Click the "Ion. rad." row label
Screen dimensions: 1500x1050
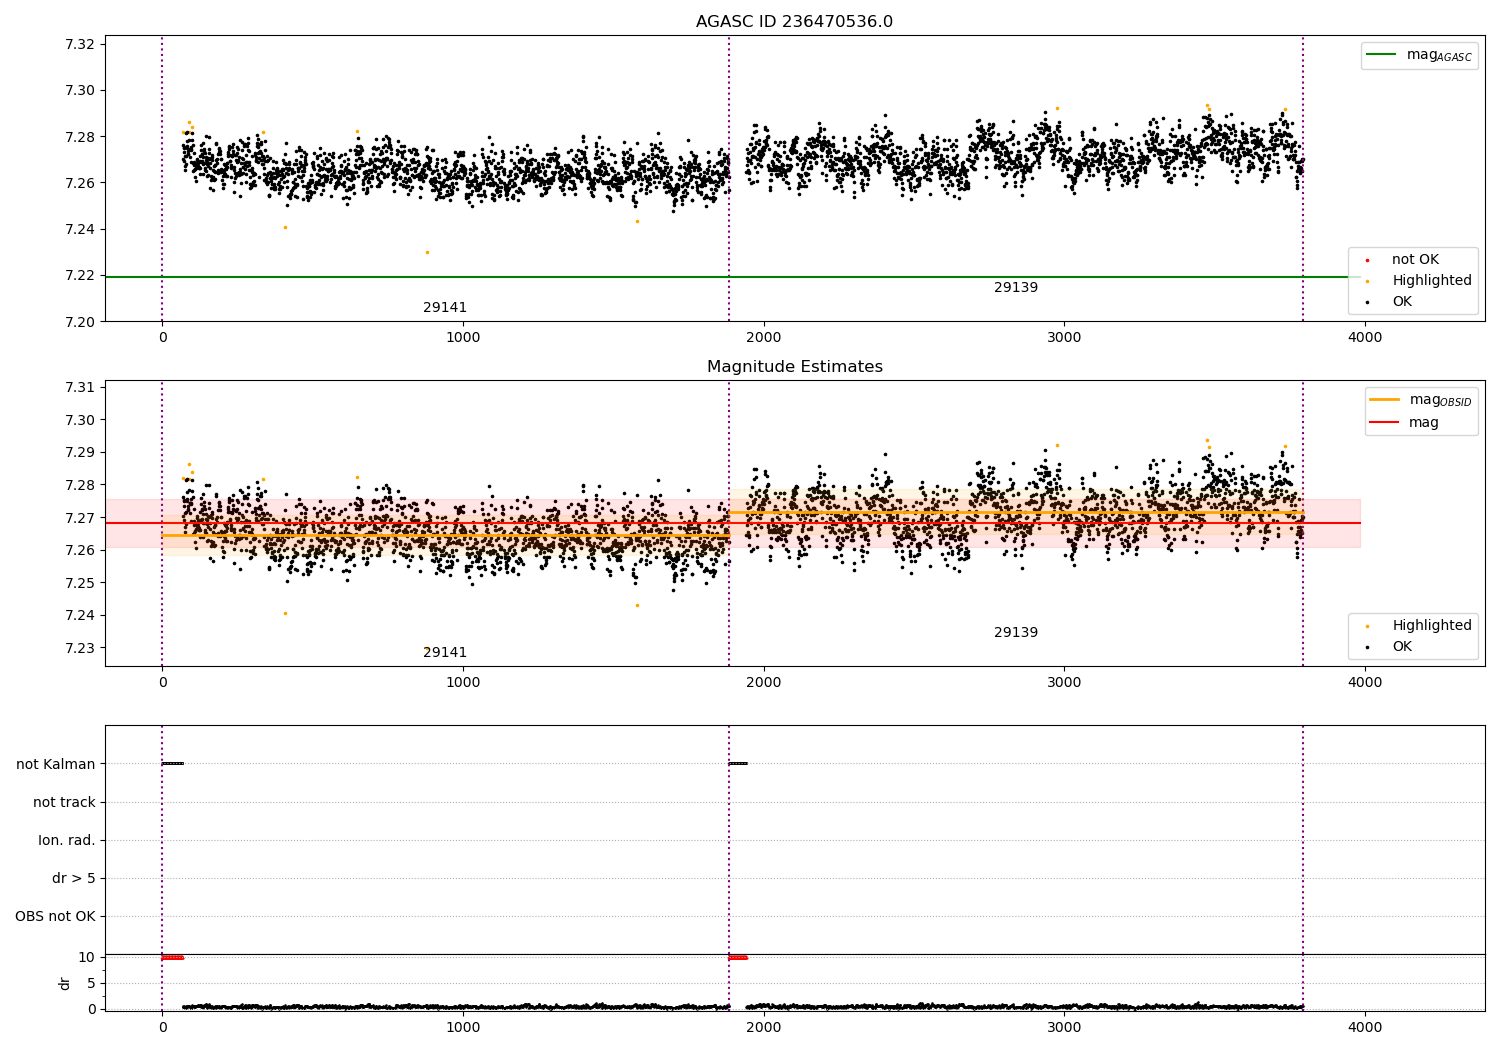click(67, 840)
